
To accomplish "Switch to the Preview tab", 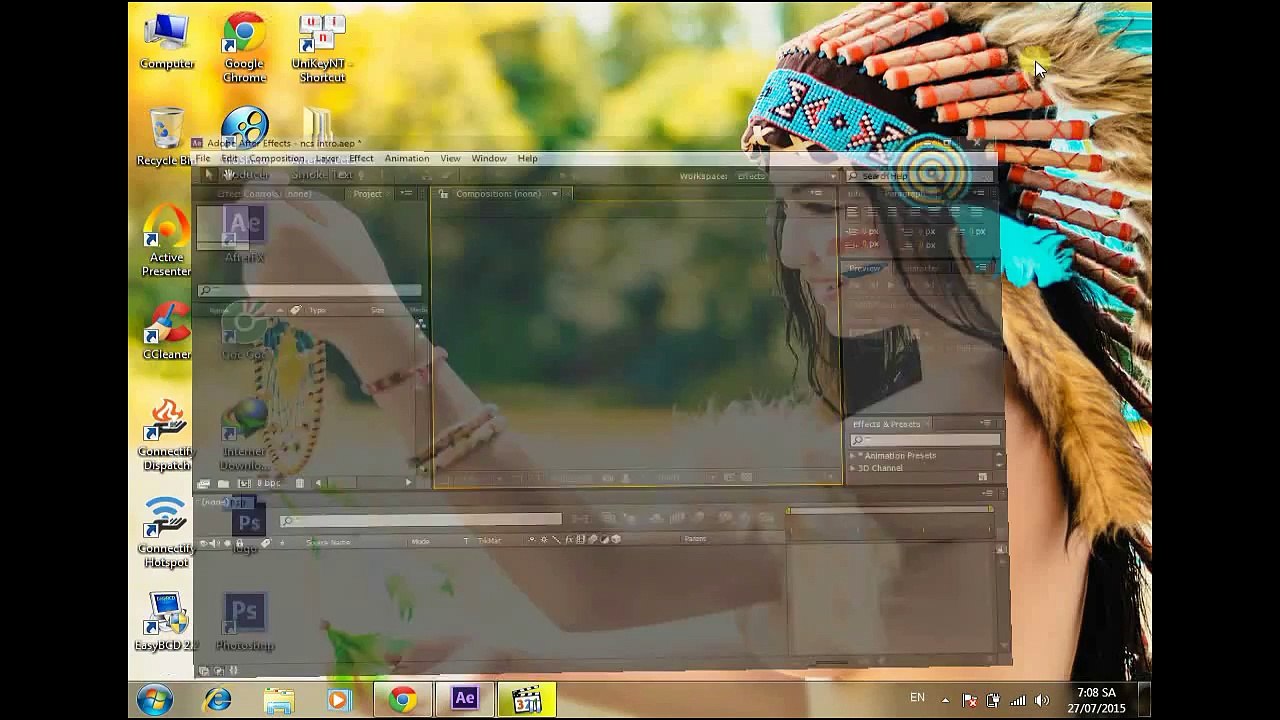I will pos(865,268).
